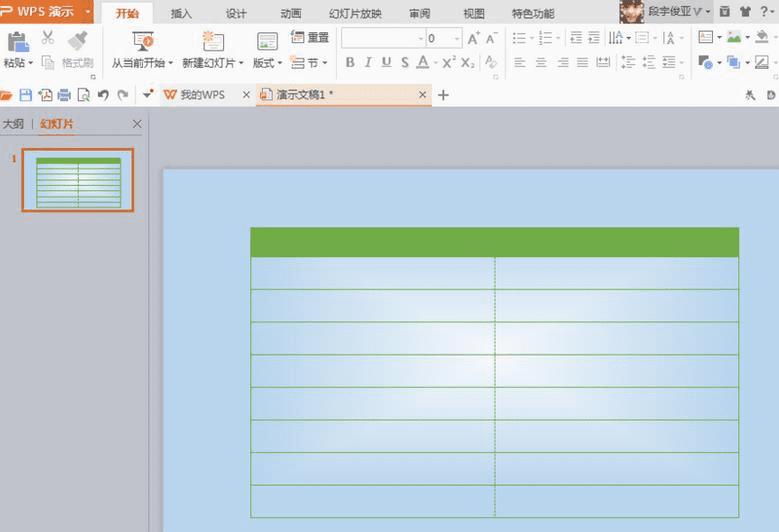Open the 动画 (Animation) ribbon tab
Image resolution: width=779 pixels, height=532 pixels.
(x=291, y=14)
